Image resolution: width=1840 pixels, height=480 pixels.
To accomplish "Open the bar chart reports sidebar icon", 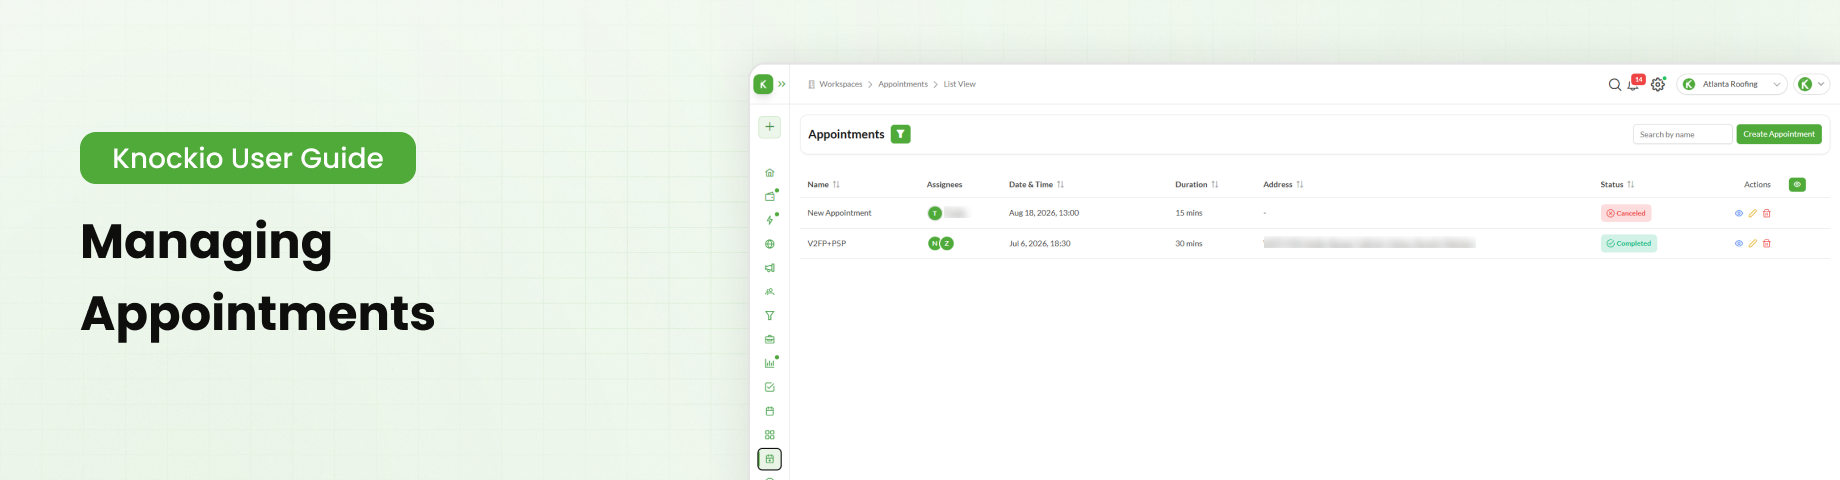I will 769,363.
